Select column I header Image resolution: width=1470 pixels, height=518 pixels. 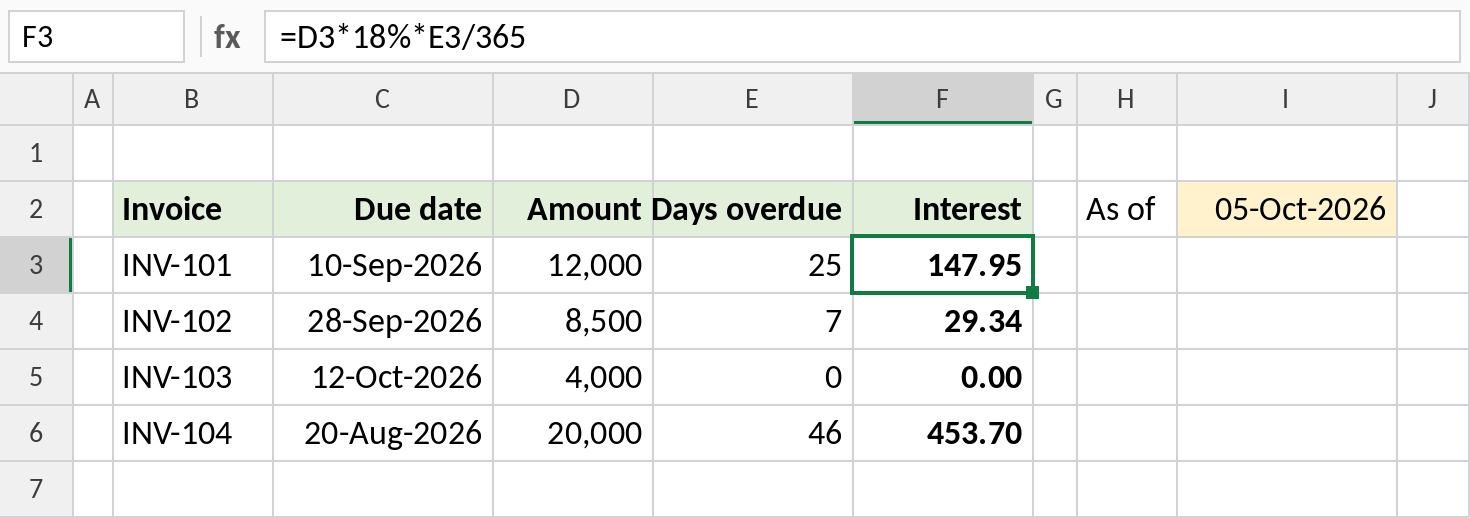click(1288, 98)
